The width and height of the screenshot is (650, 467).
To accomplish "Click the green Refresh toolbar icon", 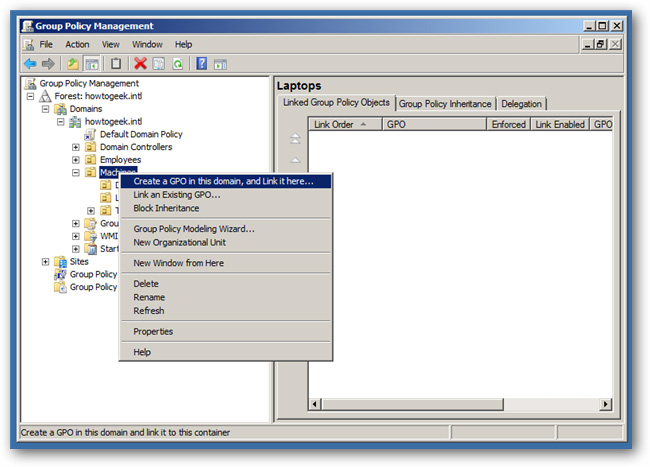I will pyautogui.click(x=178, y=64).
